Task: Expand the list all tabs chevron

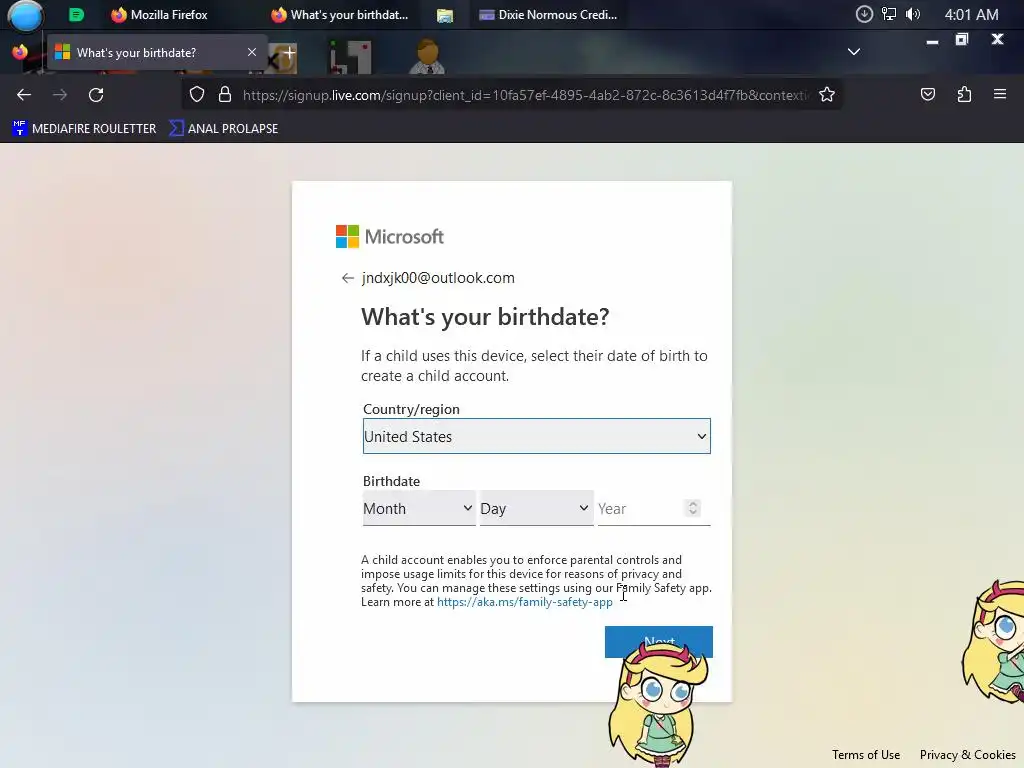Action: [x=854, y=52]
